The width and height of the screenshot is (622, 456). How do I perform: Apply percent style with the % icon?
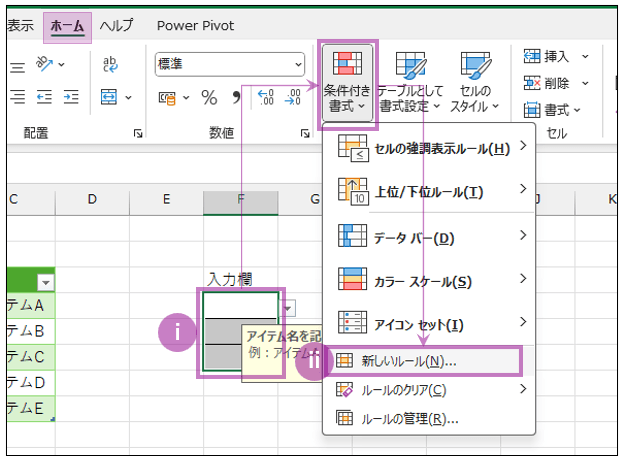coord(209,97)
